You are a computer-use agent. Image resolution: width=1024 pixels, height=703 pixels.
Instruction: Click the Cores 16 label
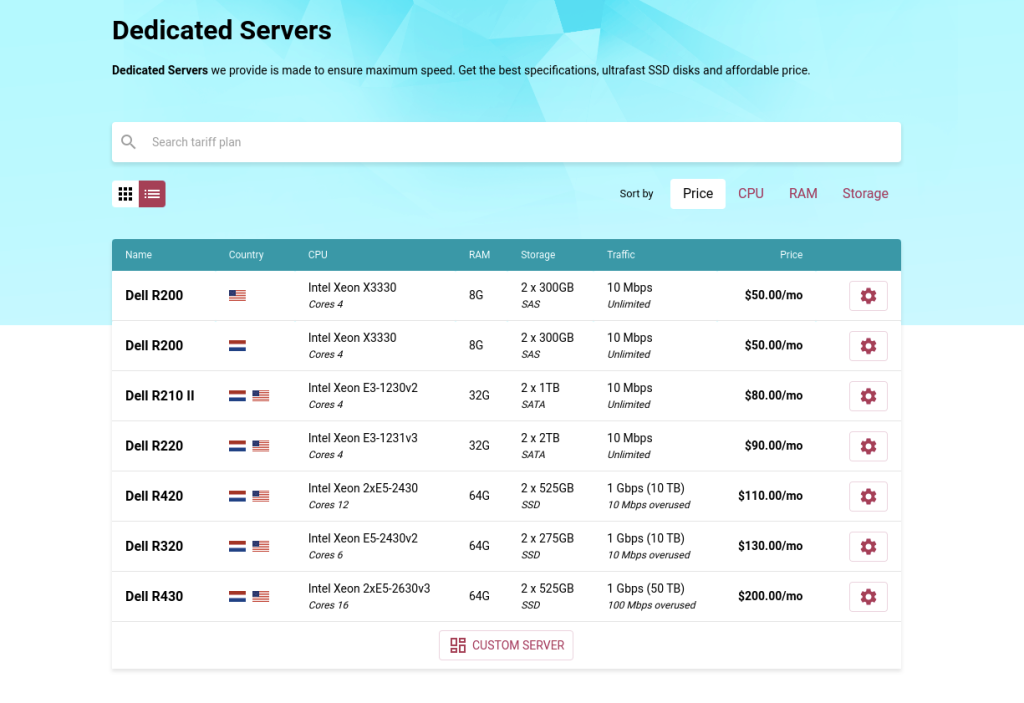click(x=328, y=606)
